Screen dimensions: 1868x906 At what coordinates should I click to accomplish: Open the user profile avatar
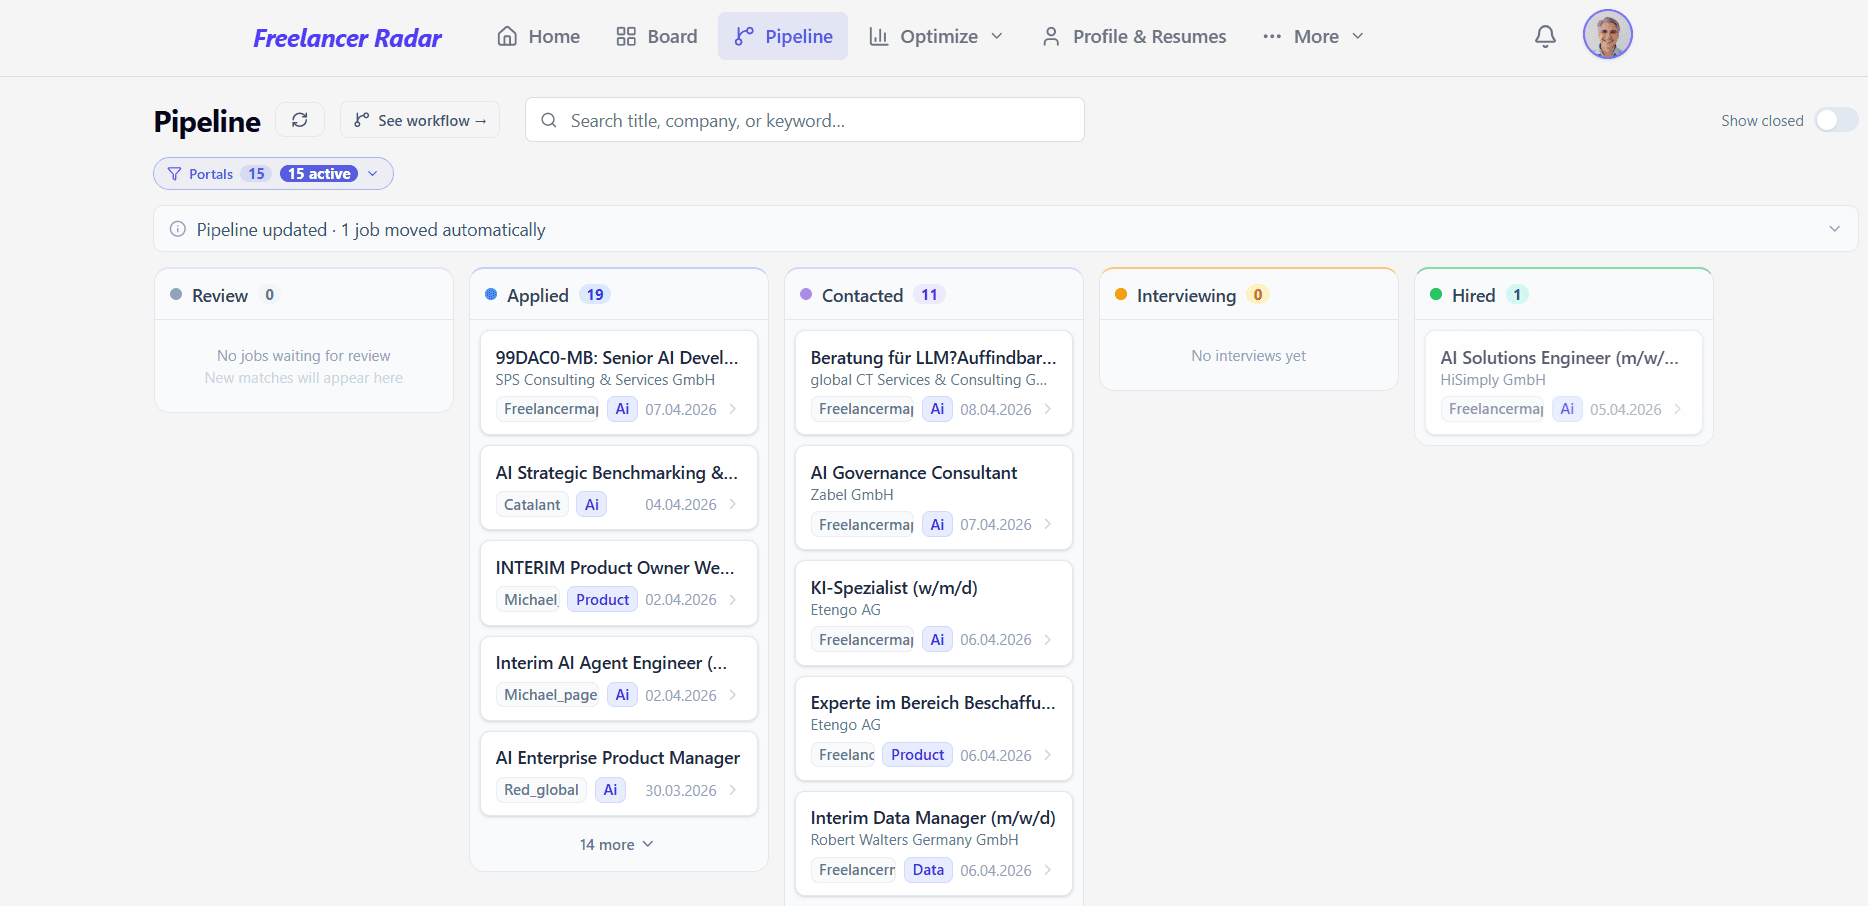(1607, 35)
